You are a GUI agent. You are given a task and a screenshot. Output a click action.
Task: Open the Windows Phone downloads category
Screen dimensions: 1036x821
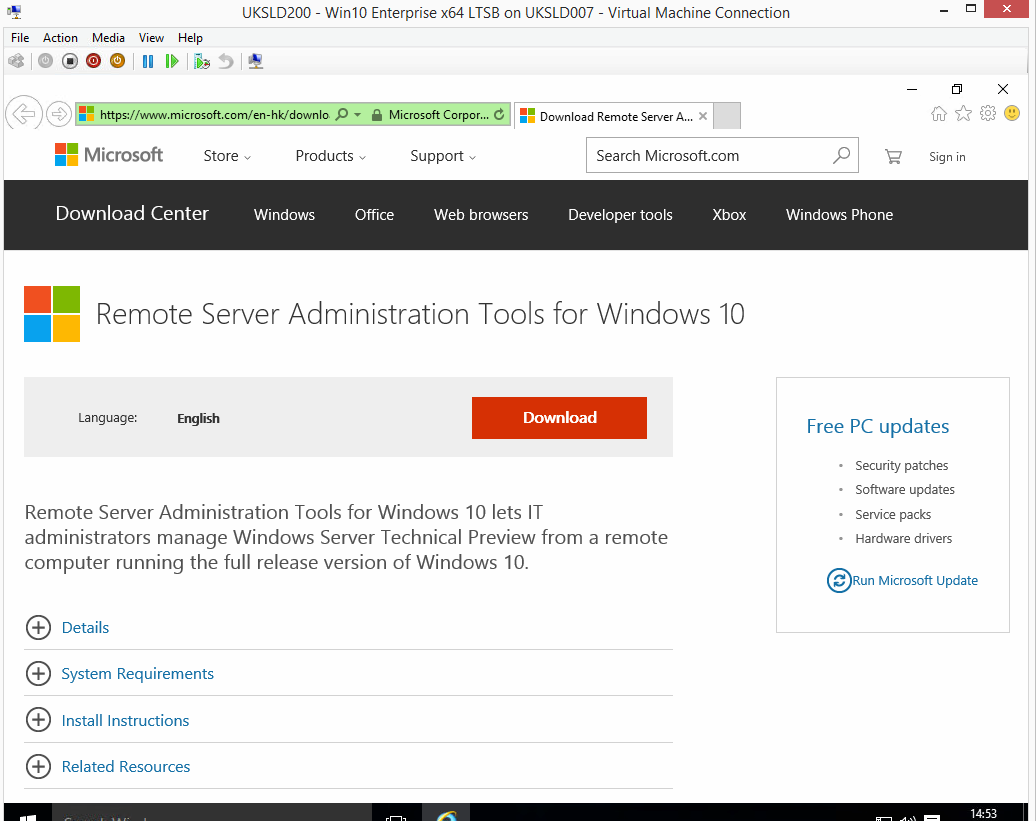pos(839,215)
